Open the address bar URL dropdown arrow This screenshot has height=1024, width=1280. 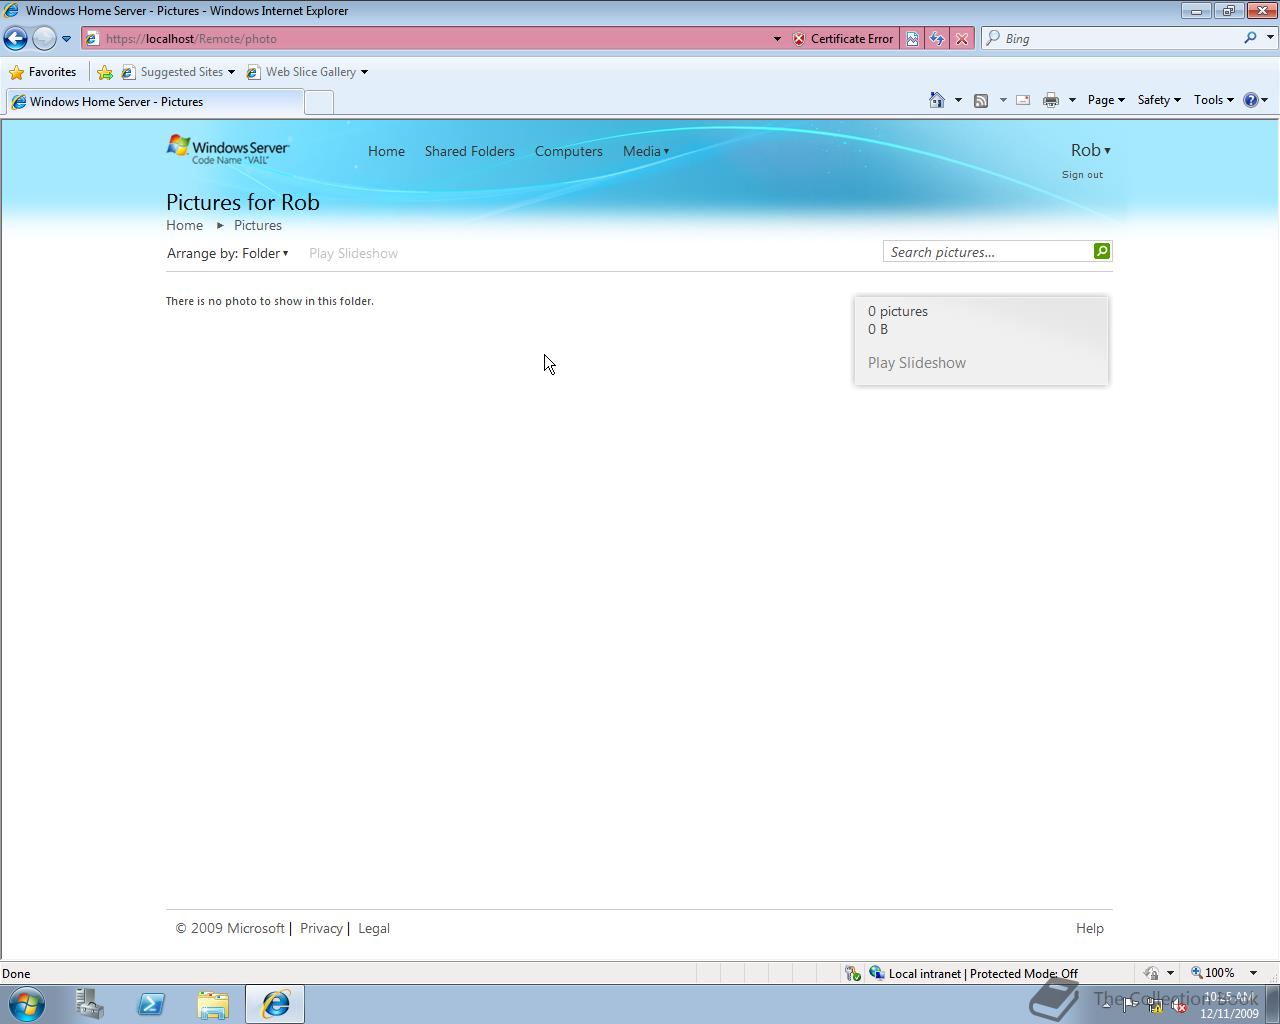[x=777, y=39]
